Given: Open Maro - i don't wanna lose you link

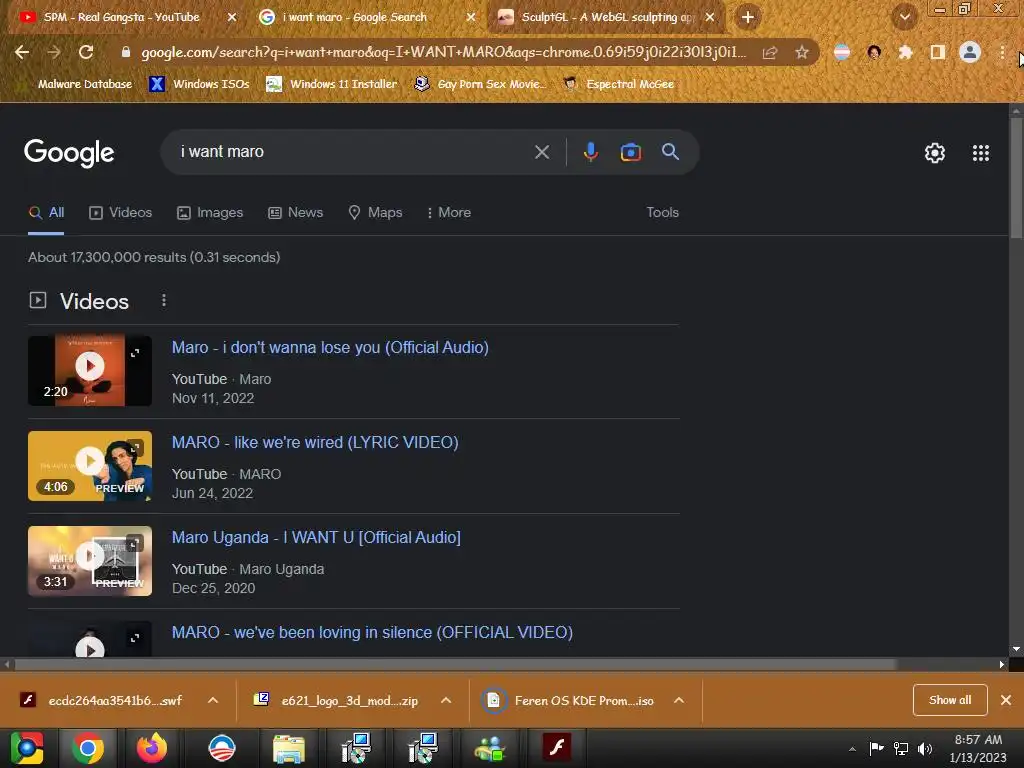Looking at the screenshot, I should (x=330, y=347).
